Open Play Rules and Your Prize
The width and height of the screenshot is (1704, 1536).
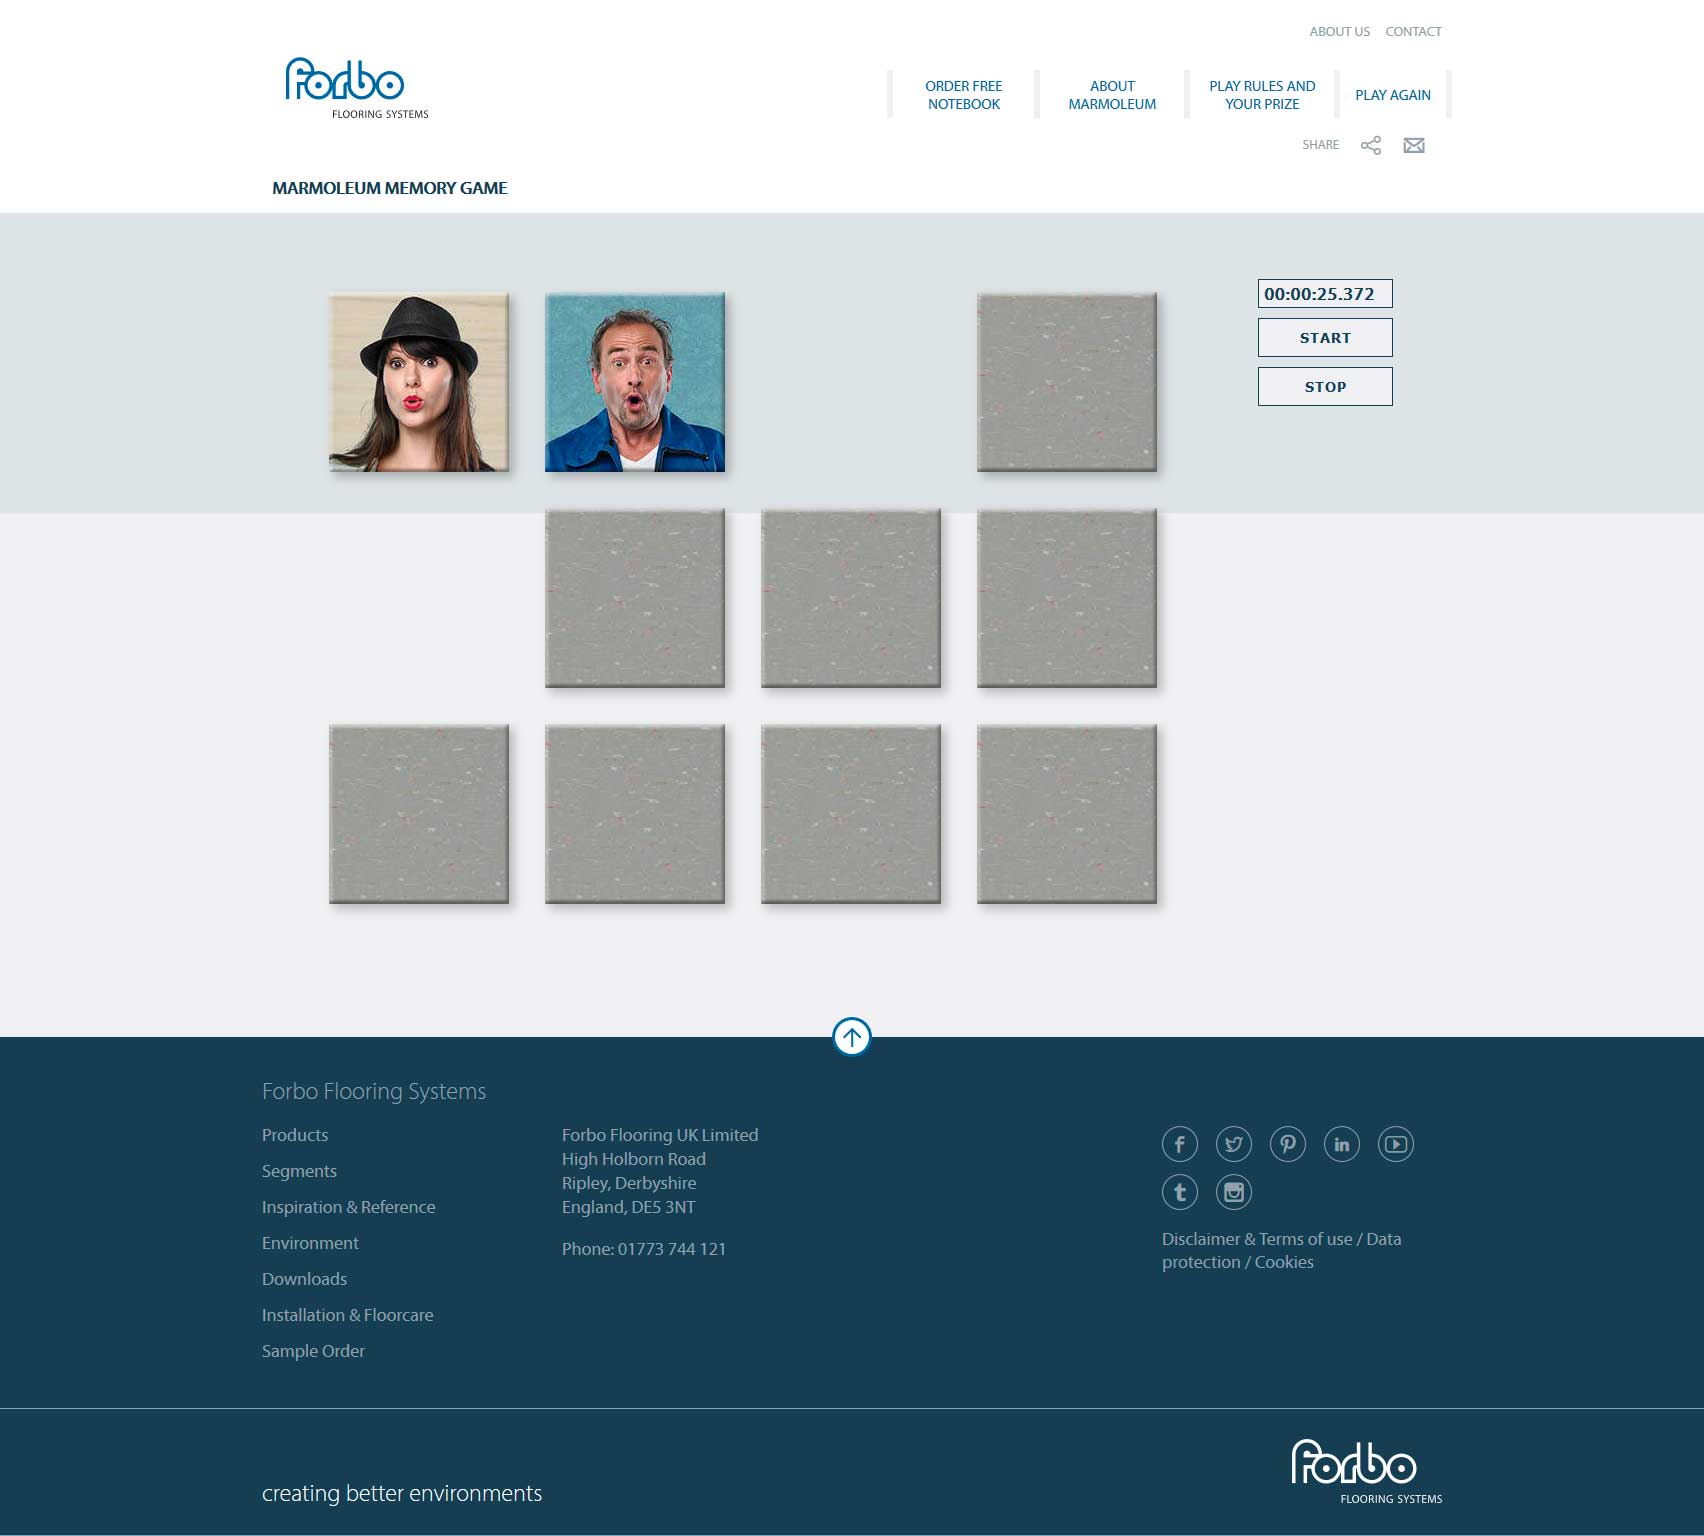pos(1261,95)
